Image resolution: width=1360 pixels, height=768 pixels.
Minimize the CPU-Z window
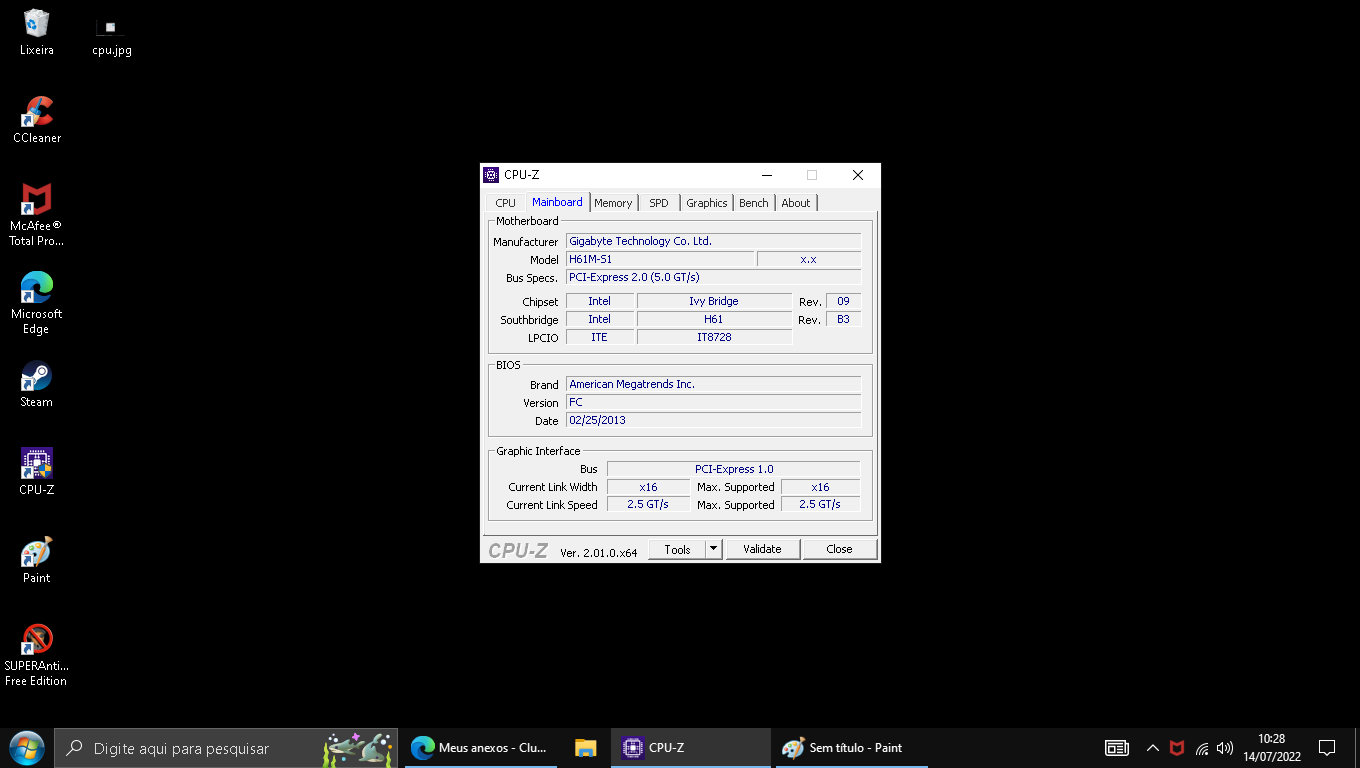pos(766,175)
